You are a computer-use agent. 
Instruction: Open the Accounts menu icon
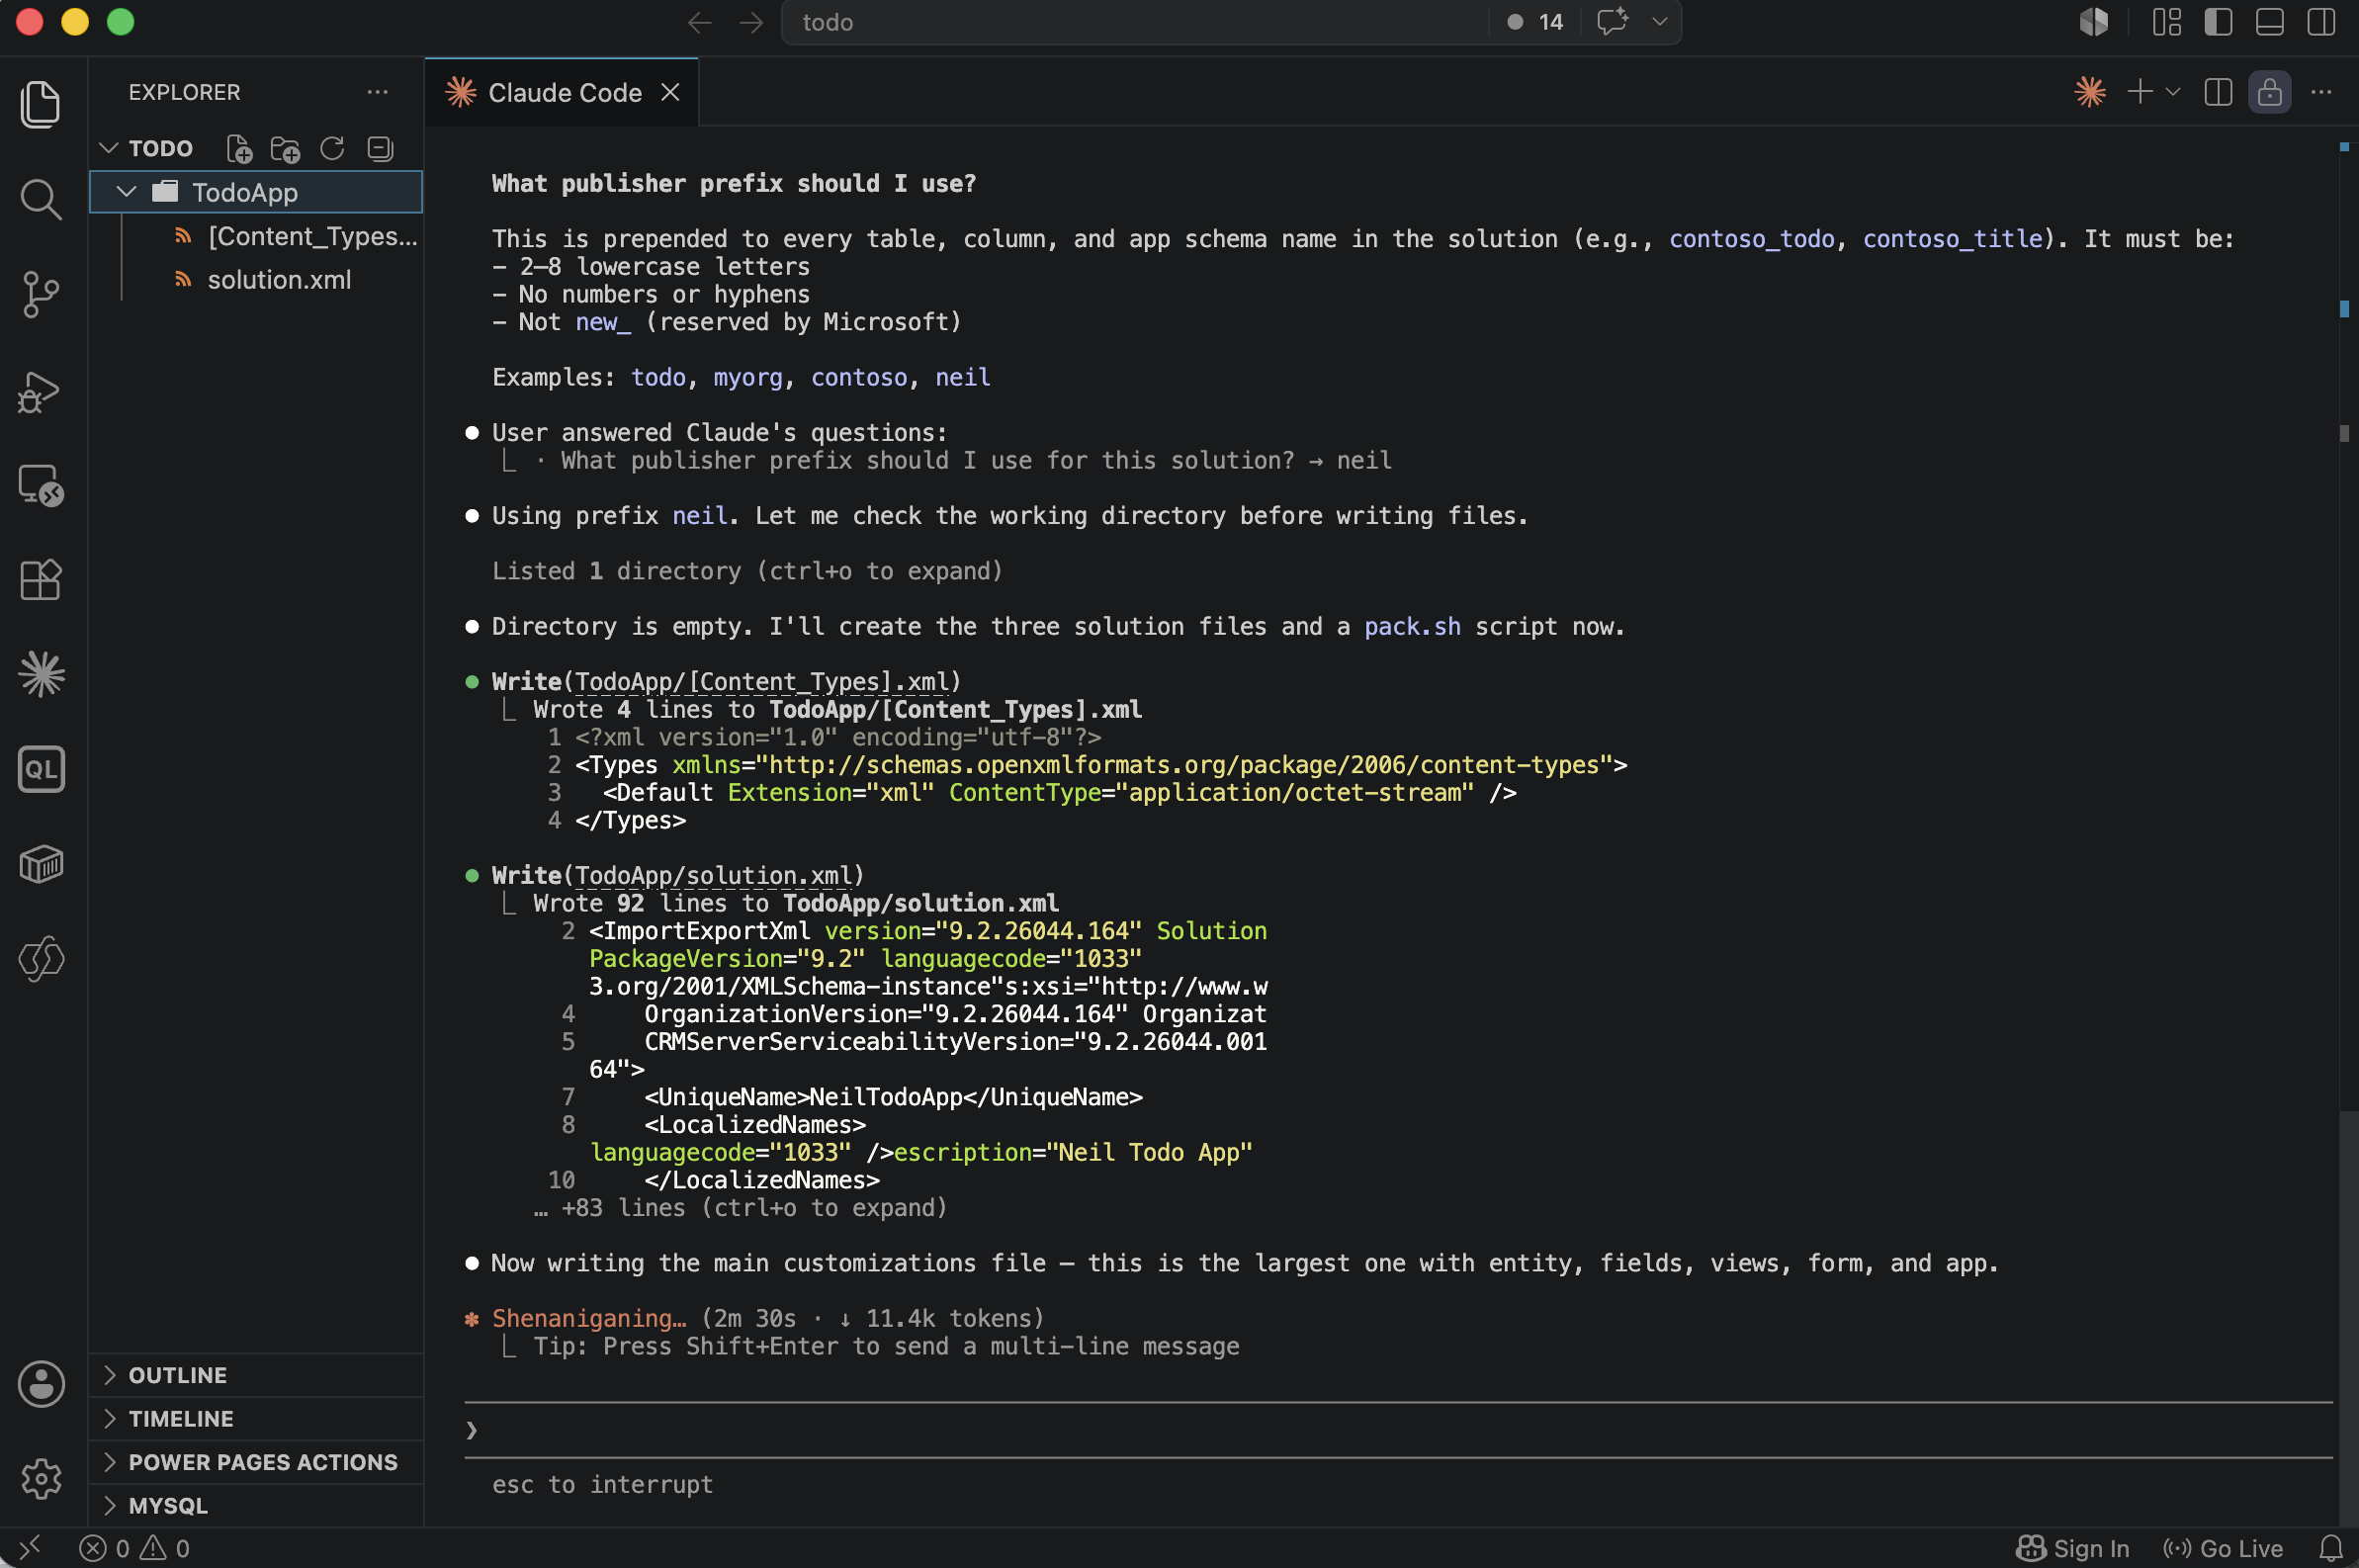[x=41, y=1384]
